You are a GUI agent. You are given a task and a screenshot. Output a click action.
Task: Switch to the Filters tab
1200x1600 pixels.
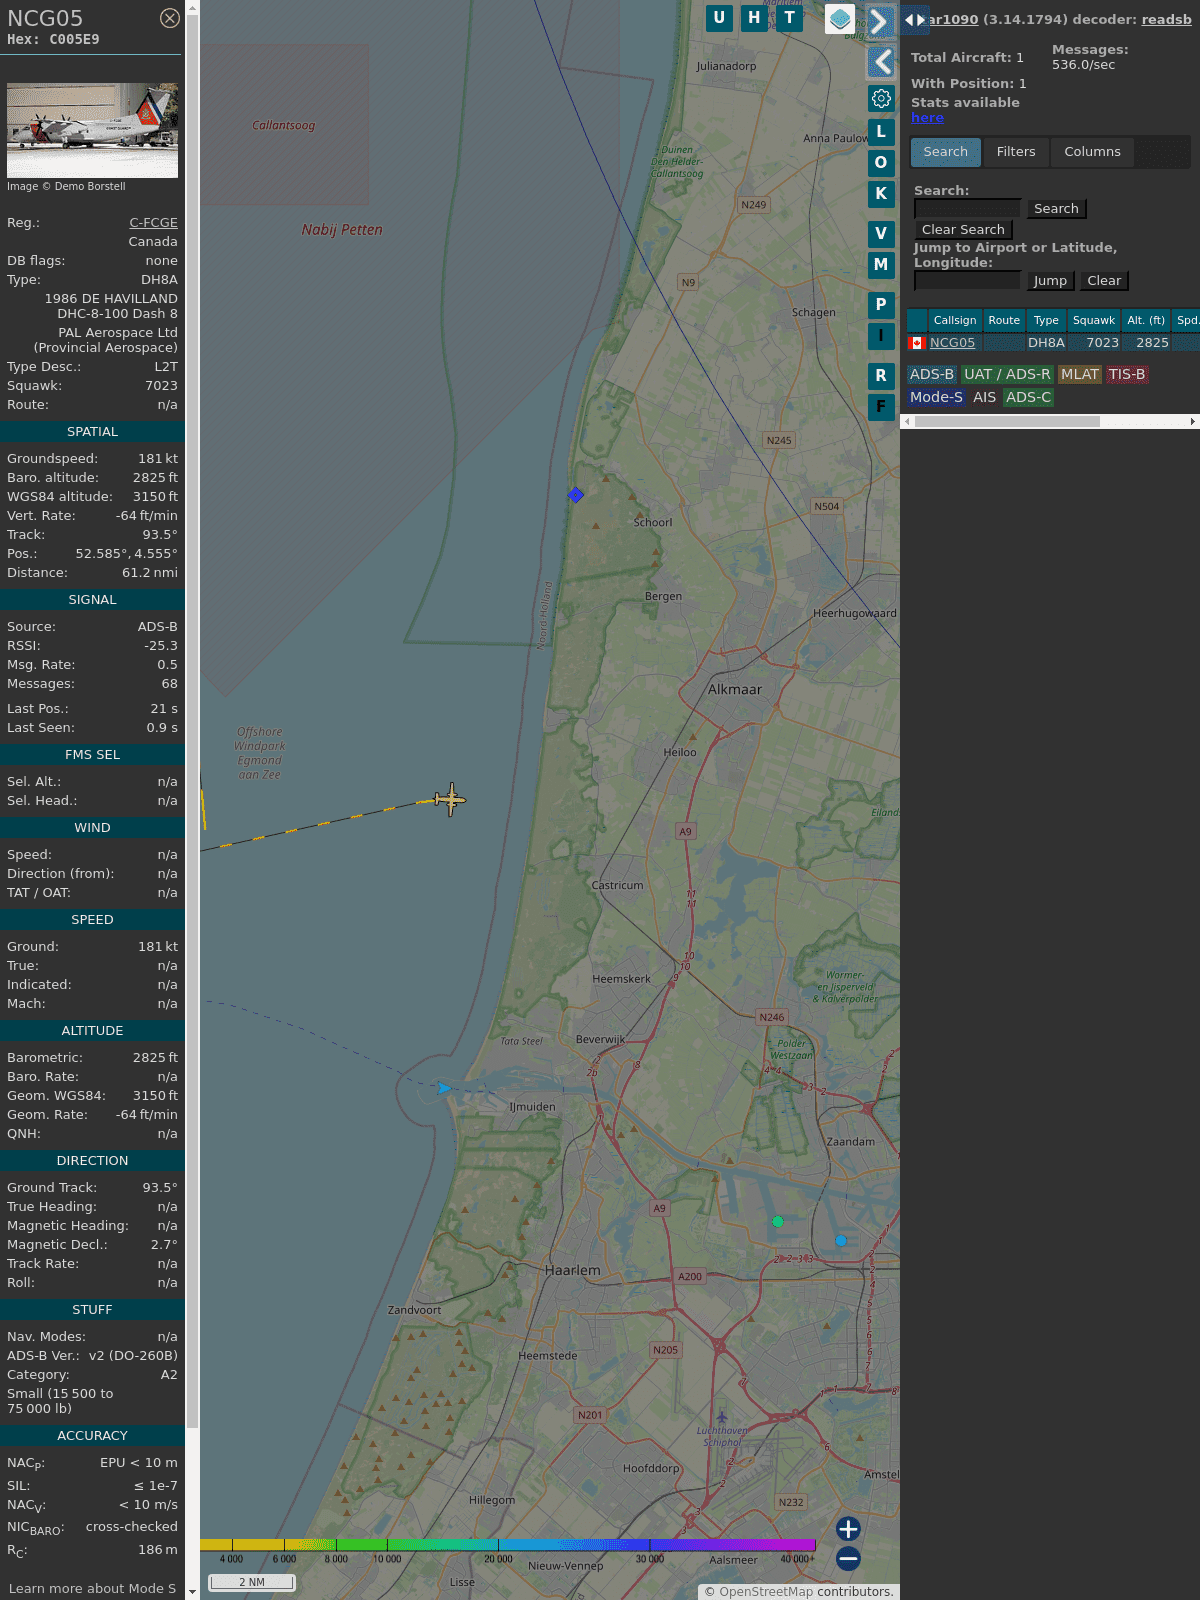point(1016,152)
